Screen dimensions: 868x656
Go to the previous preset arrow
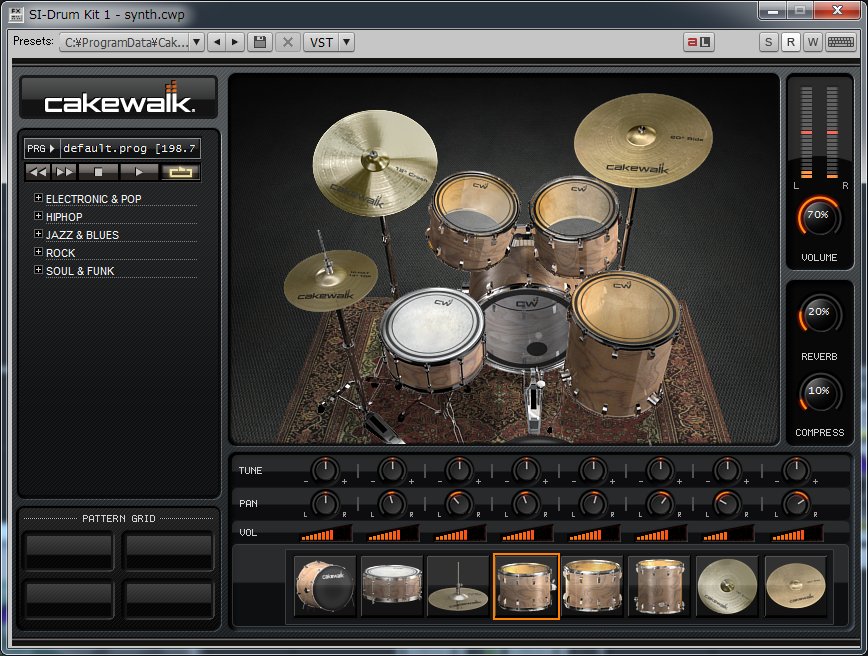217,42
